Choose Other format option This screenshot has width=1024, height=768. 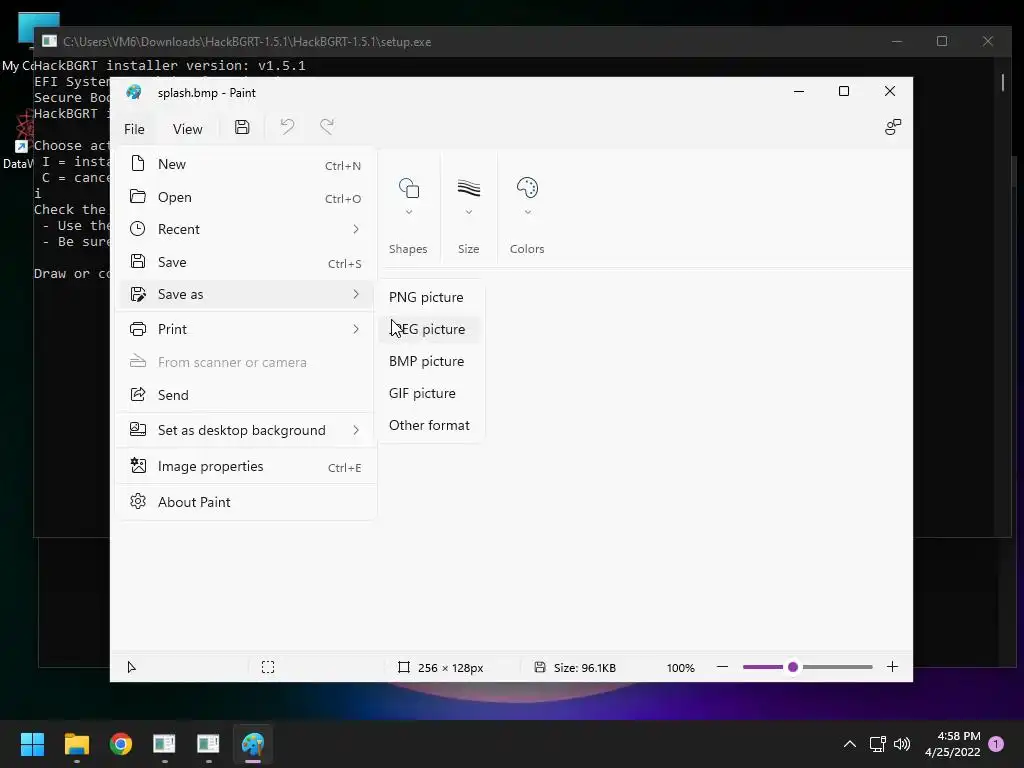(x=431, y=425)
